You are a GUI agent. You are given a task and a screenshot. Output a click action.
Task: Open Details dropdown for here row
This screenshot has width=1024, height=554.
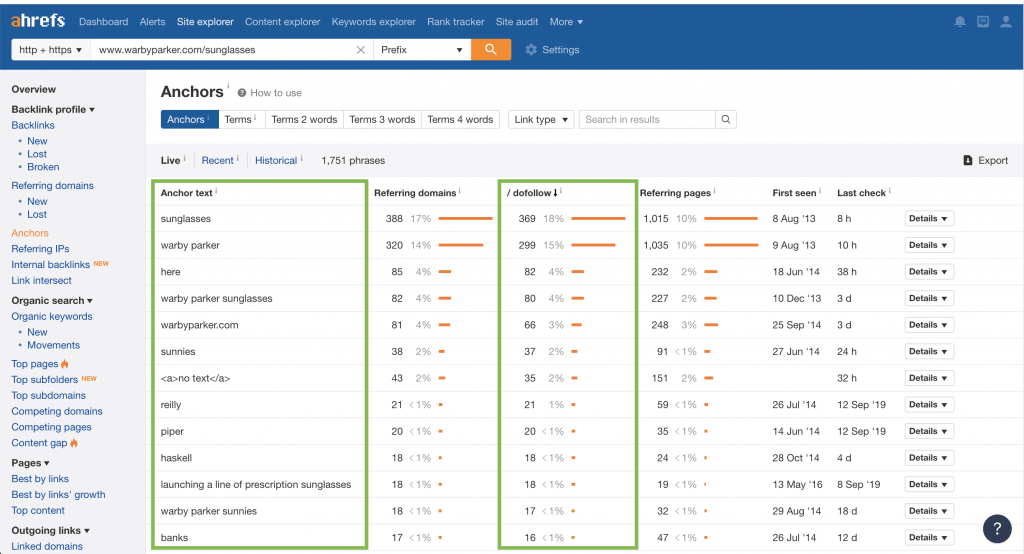[929, 272]
